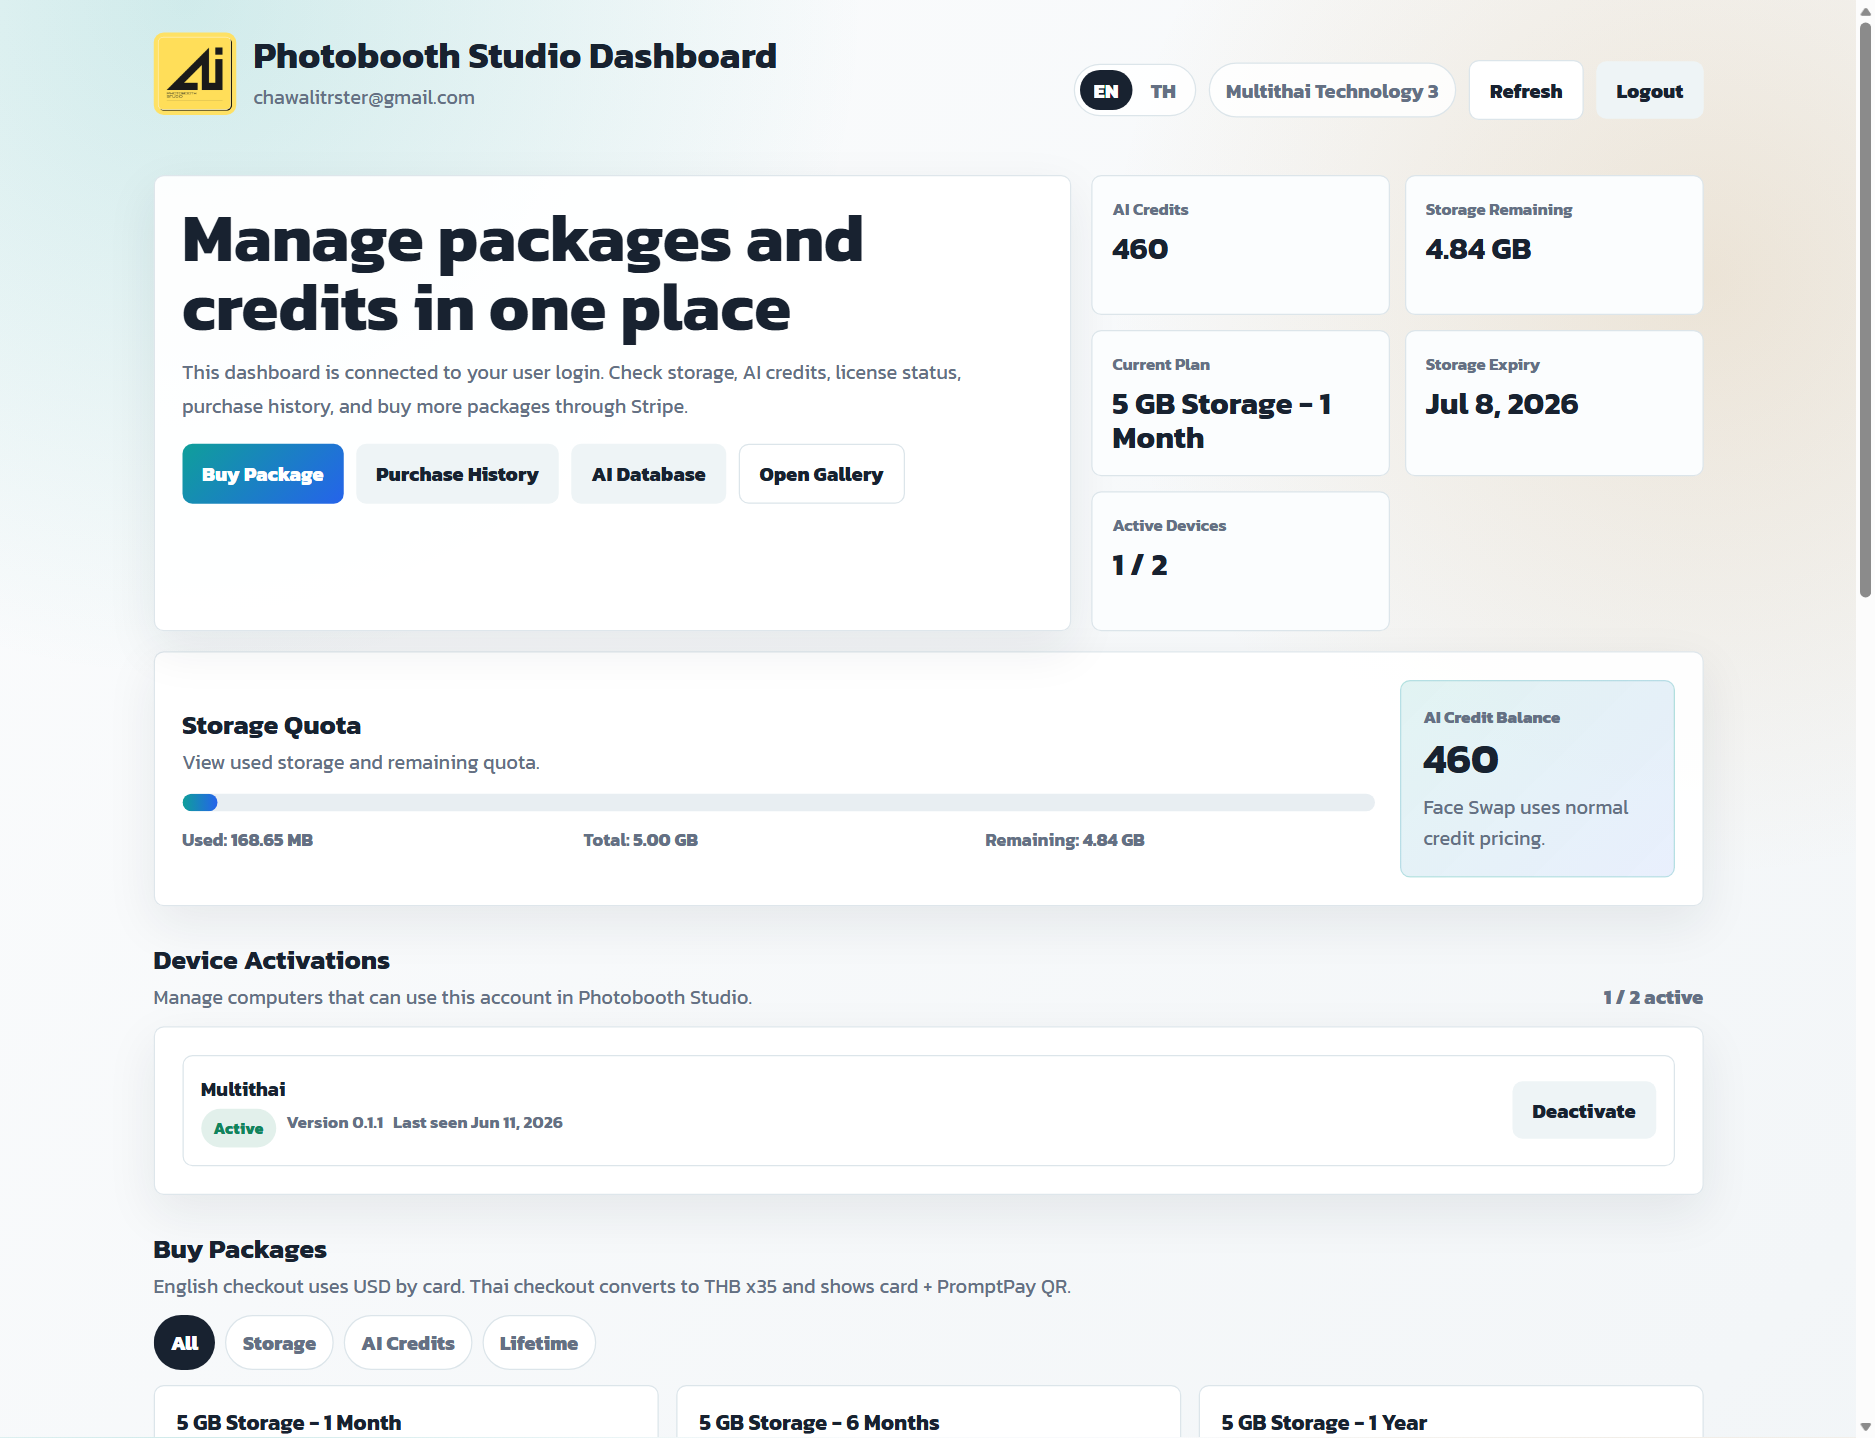The width and height of the screenshot is (1875, 1438).
Task: Click the '5 GB Storage – 1 Month' package card
Action: pos(406,1412)
